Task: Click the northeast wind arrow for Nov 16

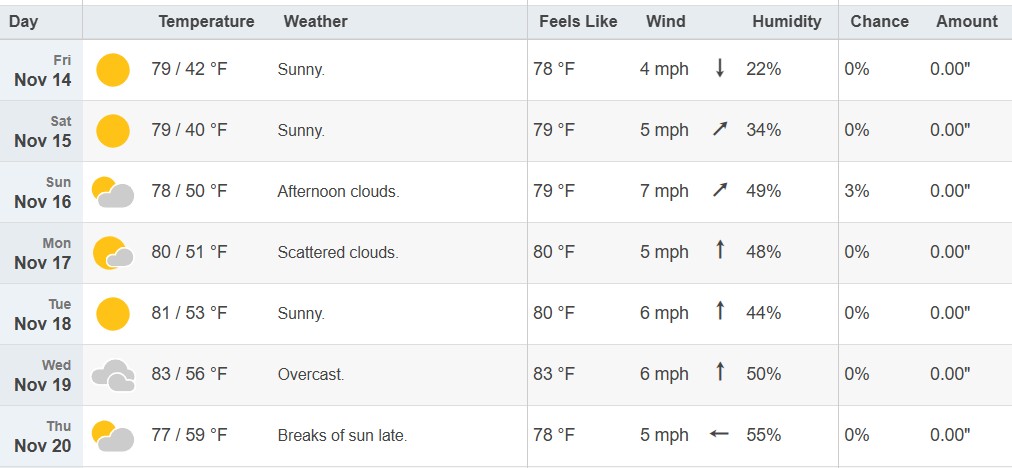Action: coord(719,191)
